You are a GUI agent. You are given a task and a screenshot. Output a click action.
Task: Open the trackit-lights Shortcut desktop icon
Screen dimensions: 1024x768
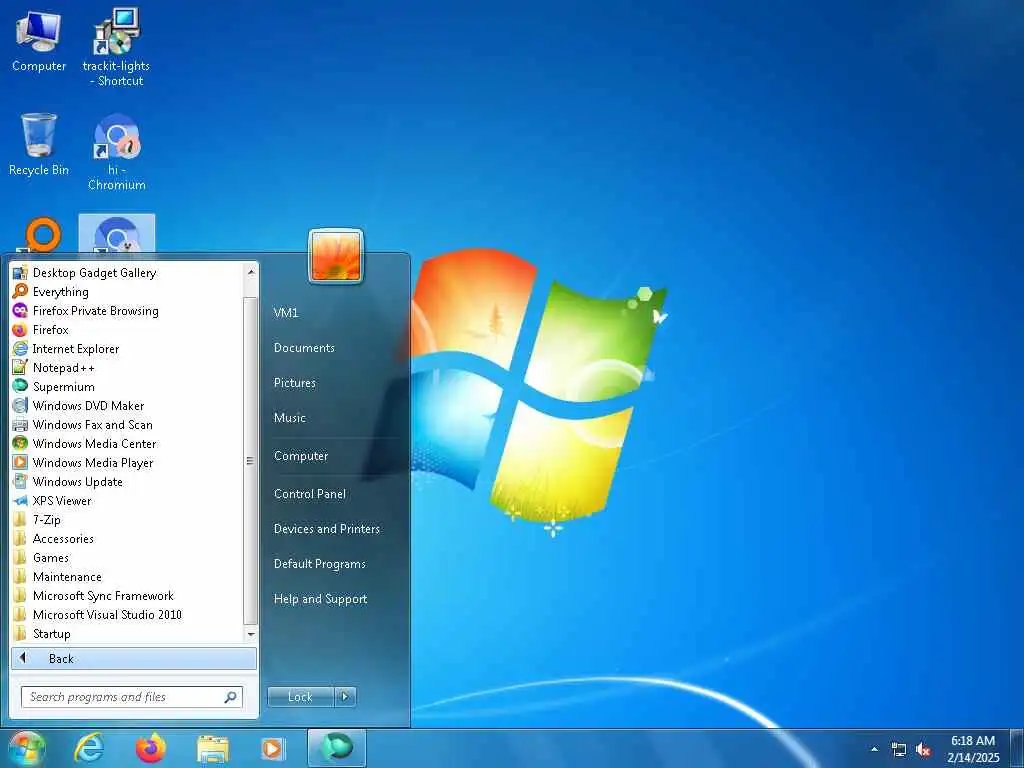tap(117, 47)
